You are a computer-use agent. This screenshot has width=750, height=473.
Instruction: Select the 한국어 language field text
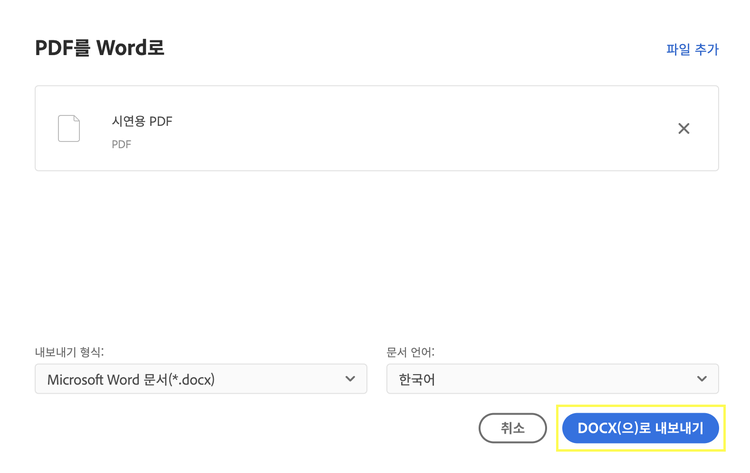pos(417,379)
